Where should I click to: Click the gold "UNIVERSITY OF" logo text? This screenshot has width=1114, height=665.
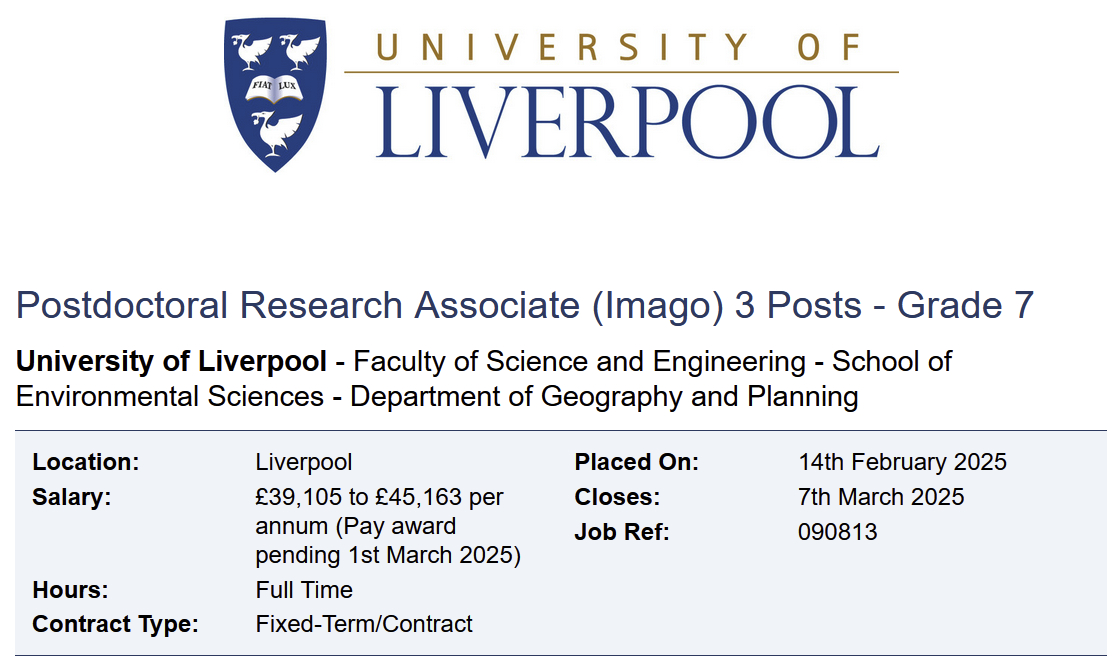point(620,46)
